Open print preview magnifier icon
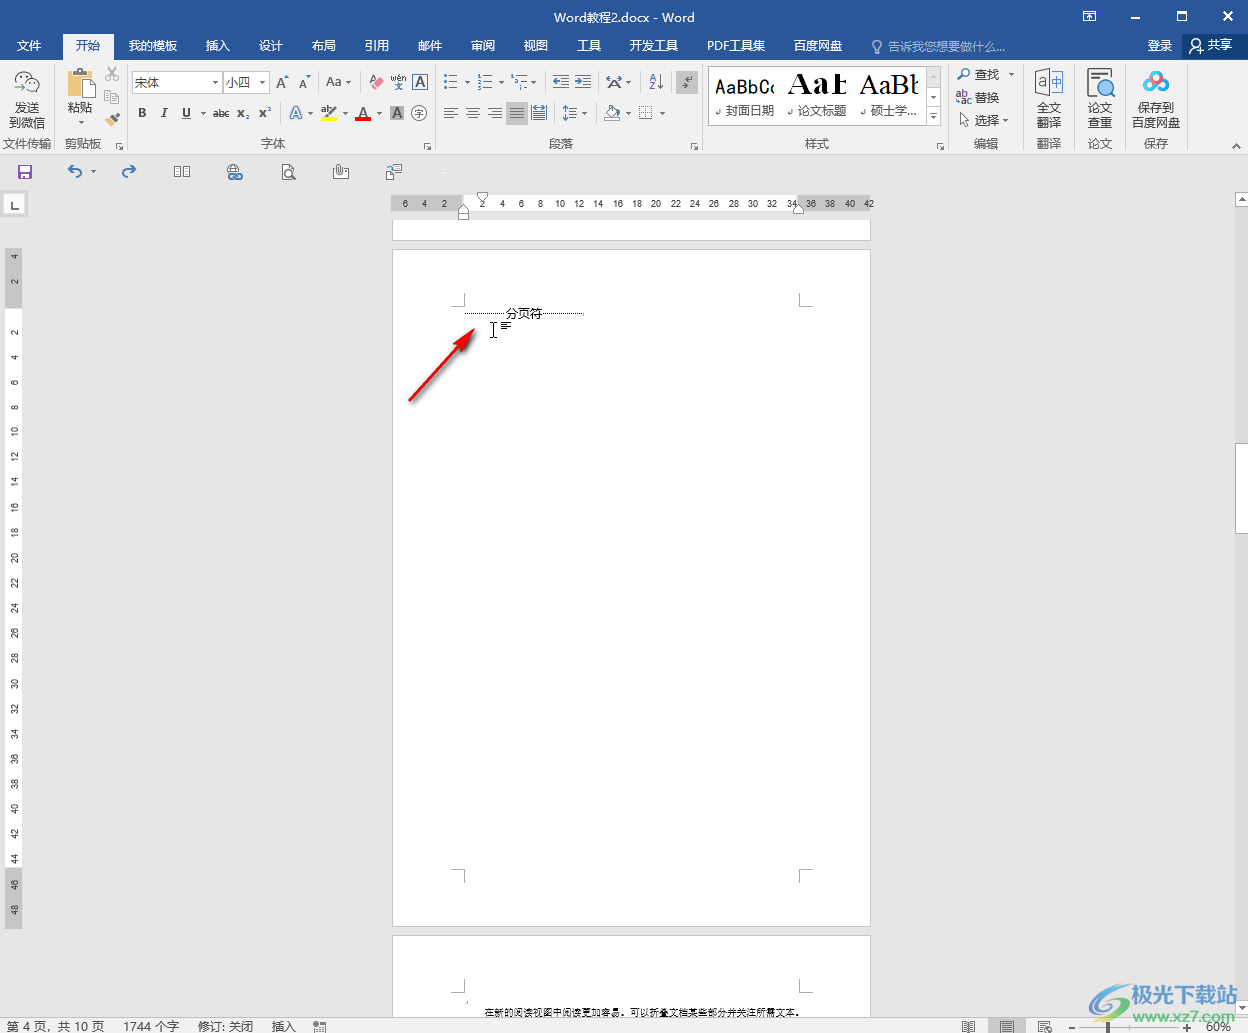 (x=288, y=172)
